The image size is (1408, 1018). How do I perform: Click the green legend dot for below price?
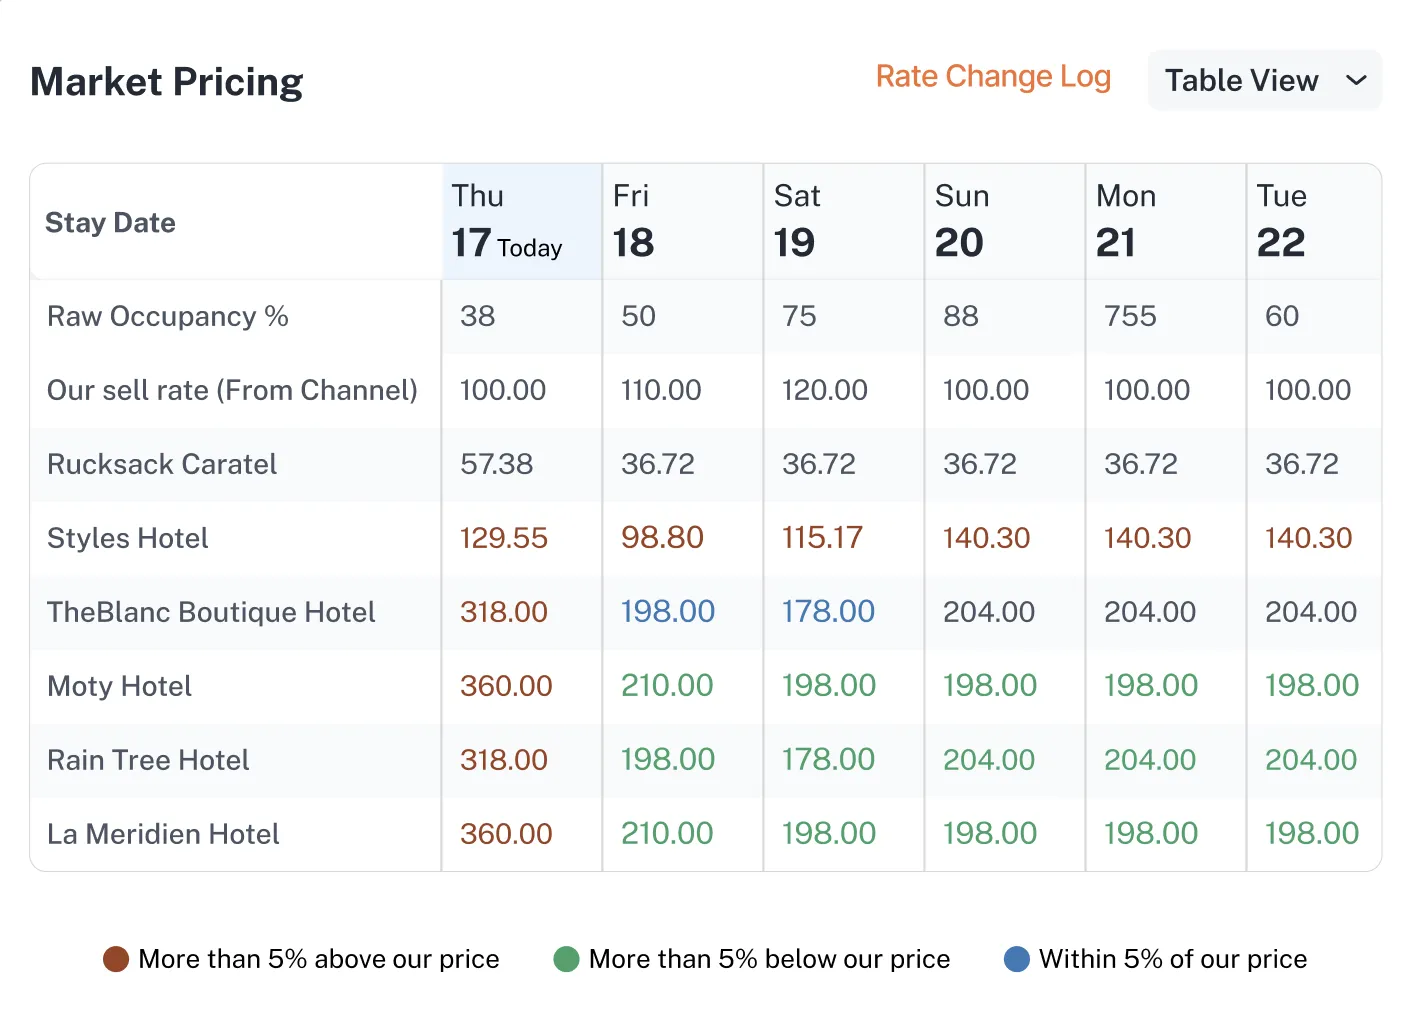[x=567, y=958]
